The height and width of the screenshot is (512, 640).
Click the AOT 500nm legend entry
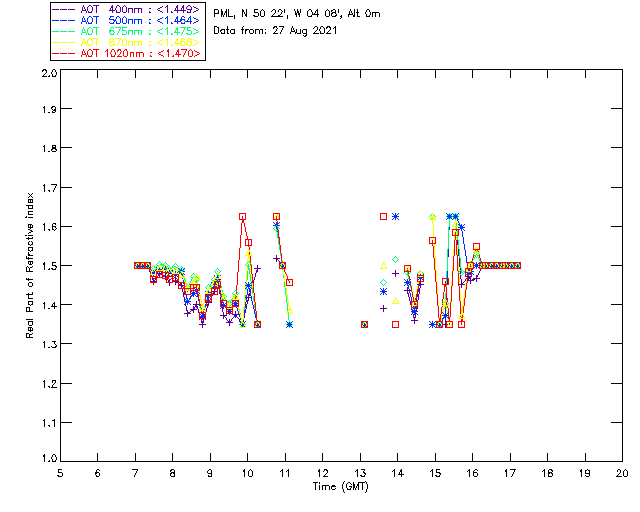click(x=126, y=20)
